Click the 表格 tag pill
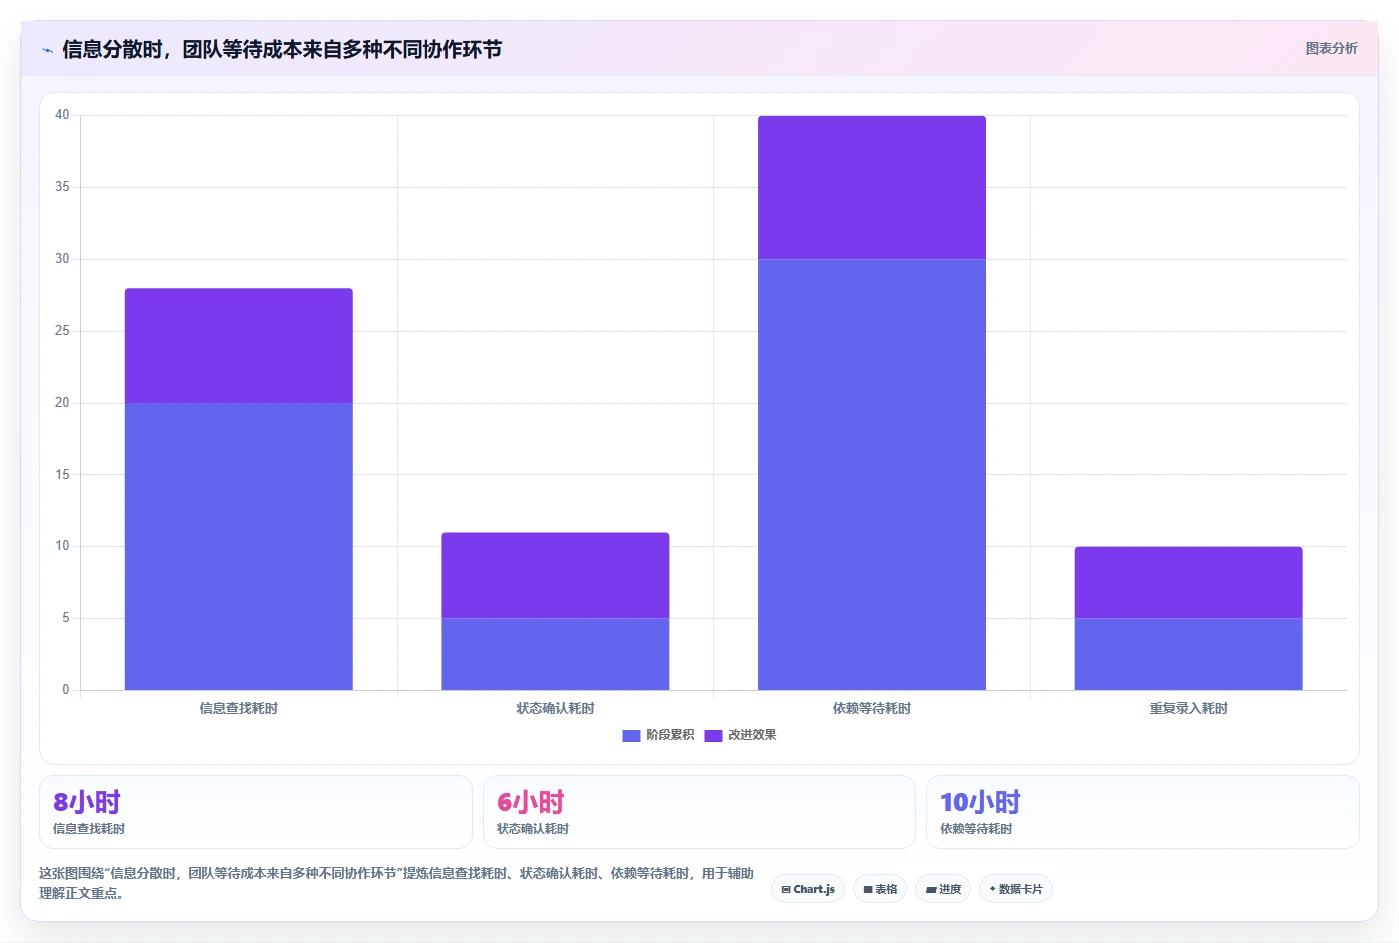Viewport: 1399px width, 943px height. click(x=880, y=889)
